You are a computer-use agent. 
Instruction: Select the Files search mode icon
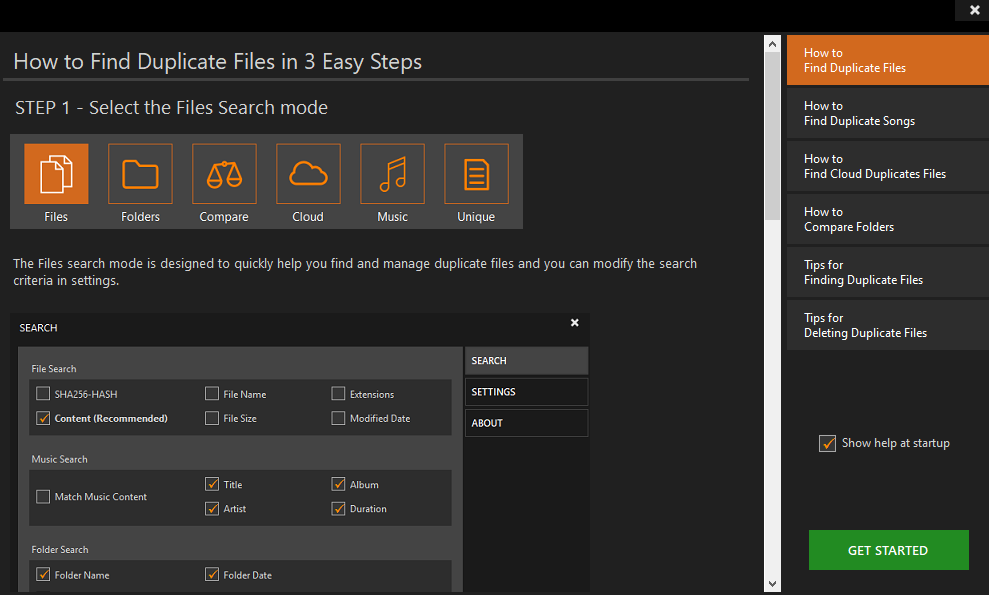coord(56,175)
